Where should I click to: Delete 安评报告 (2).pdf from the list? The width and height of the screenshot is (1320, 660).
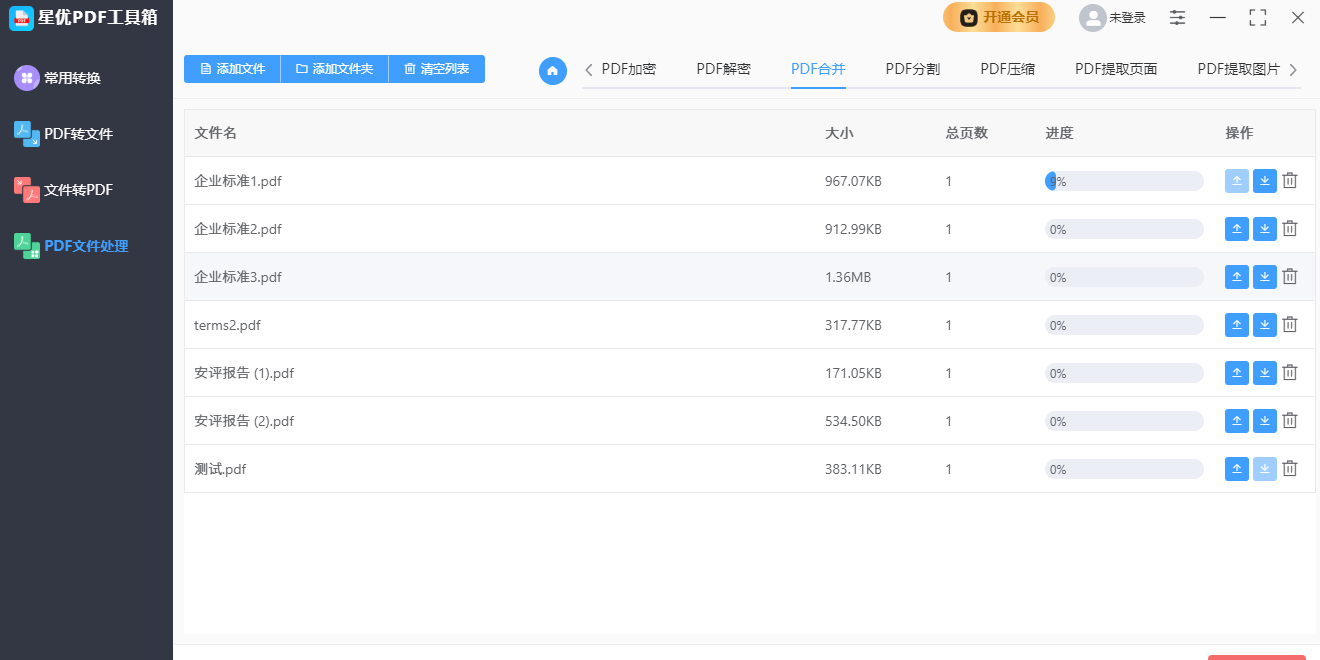pos(1290,421)
